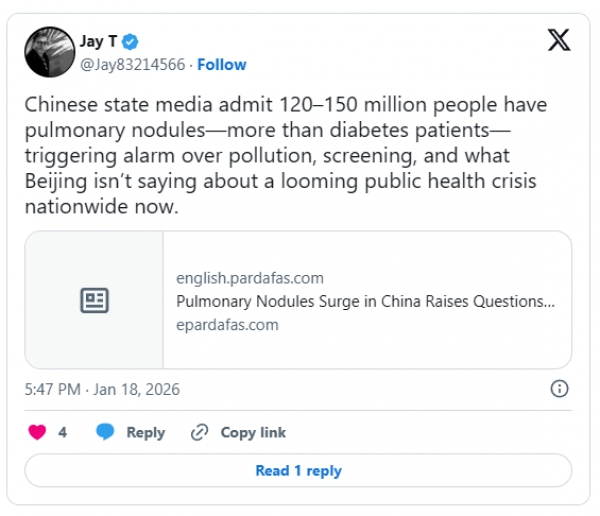Click the like count number 4

(x=63, y=433)
